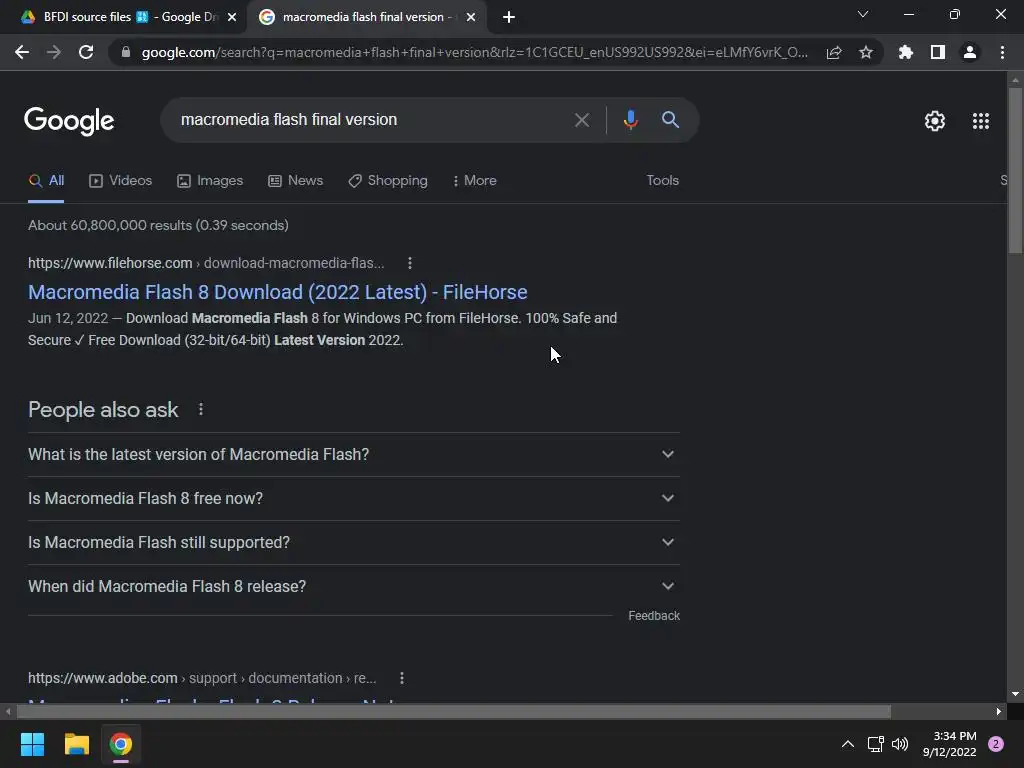The height and width of the screenshot is (768, 1024).
Task: Open File Explorer from the taskbar
Action: coord(76,744)
